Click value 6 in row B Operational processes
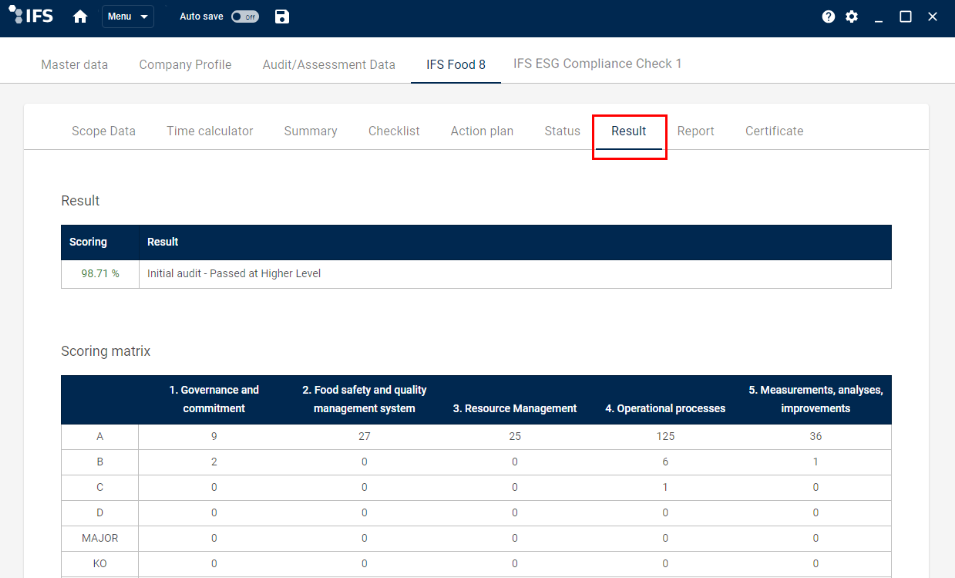This screenshot has height=578, width=955. pos(665,462)
